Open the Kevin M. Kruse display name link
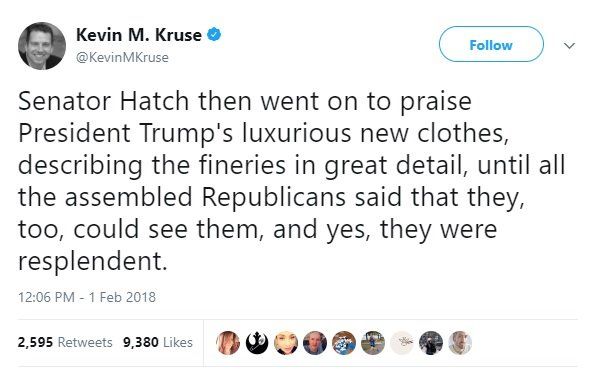 [139, 35]
